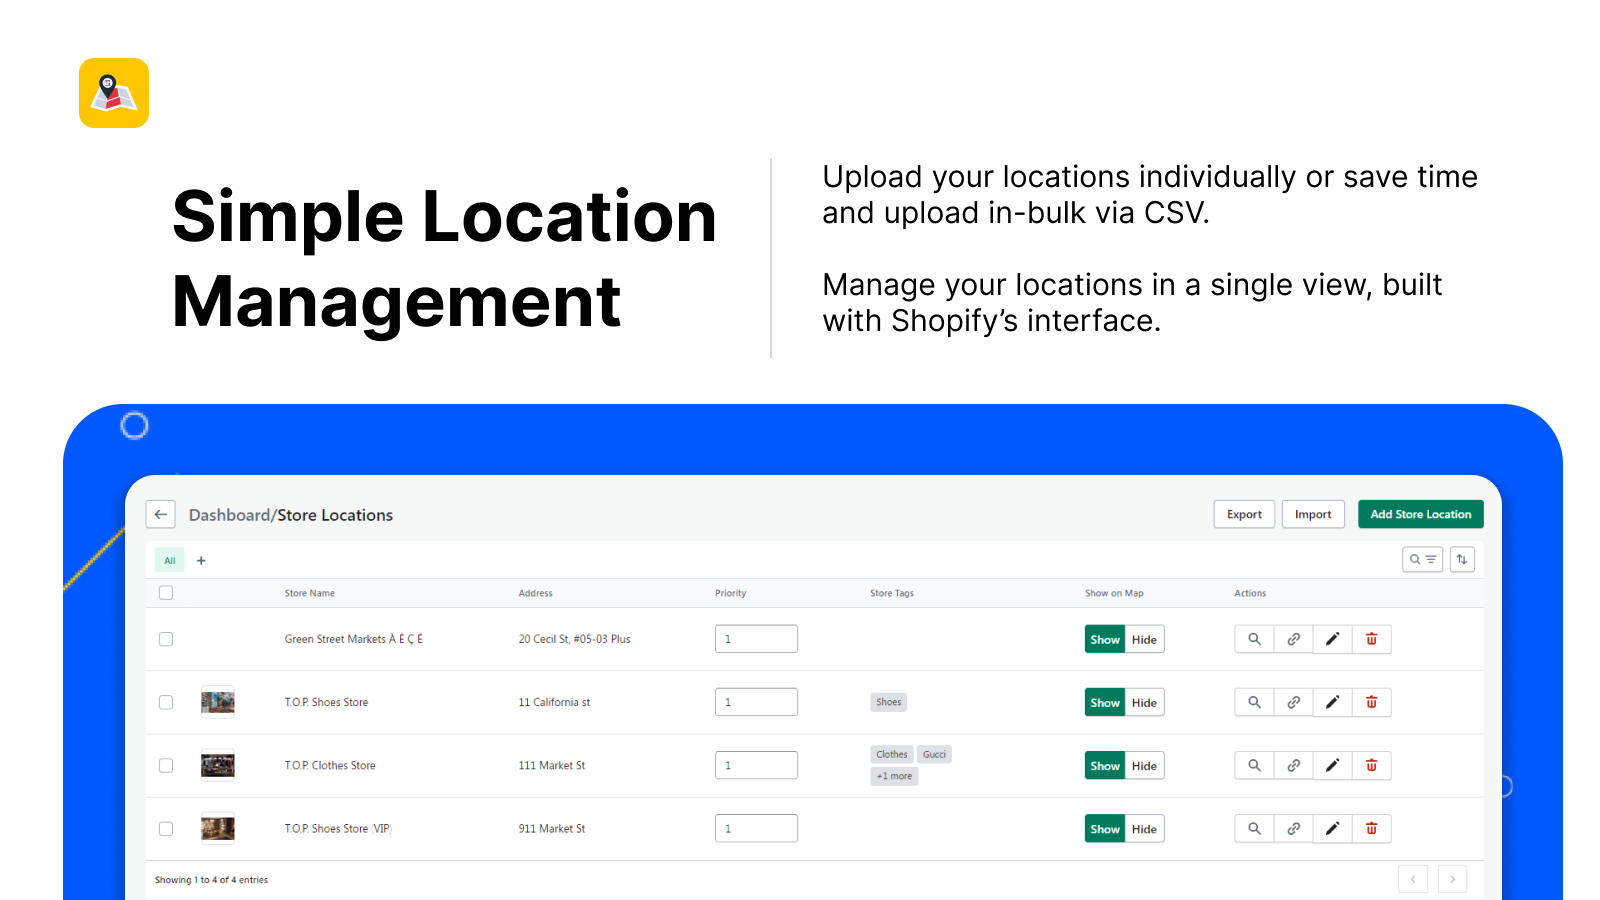The height and width of the screenshot is (900, 1600).
Task: Click the plus icon next to the All tab
Action: click(201, 560)
